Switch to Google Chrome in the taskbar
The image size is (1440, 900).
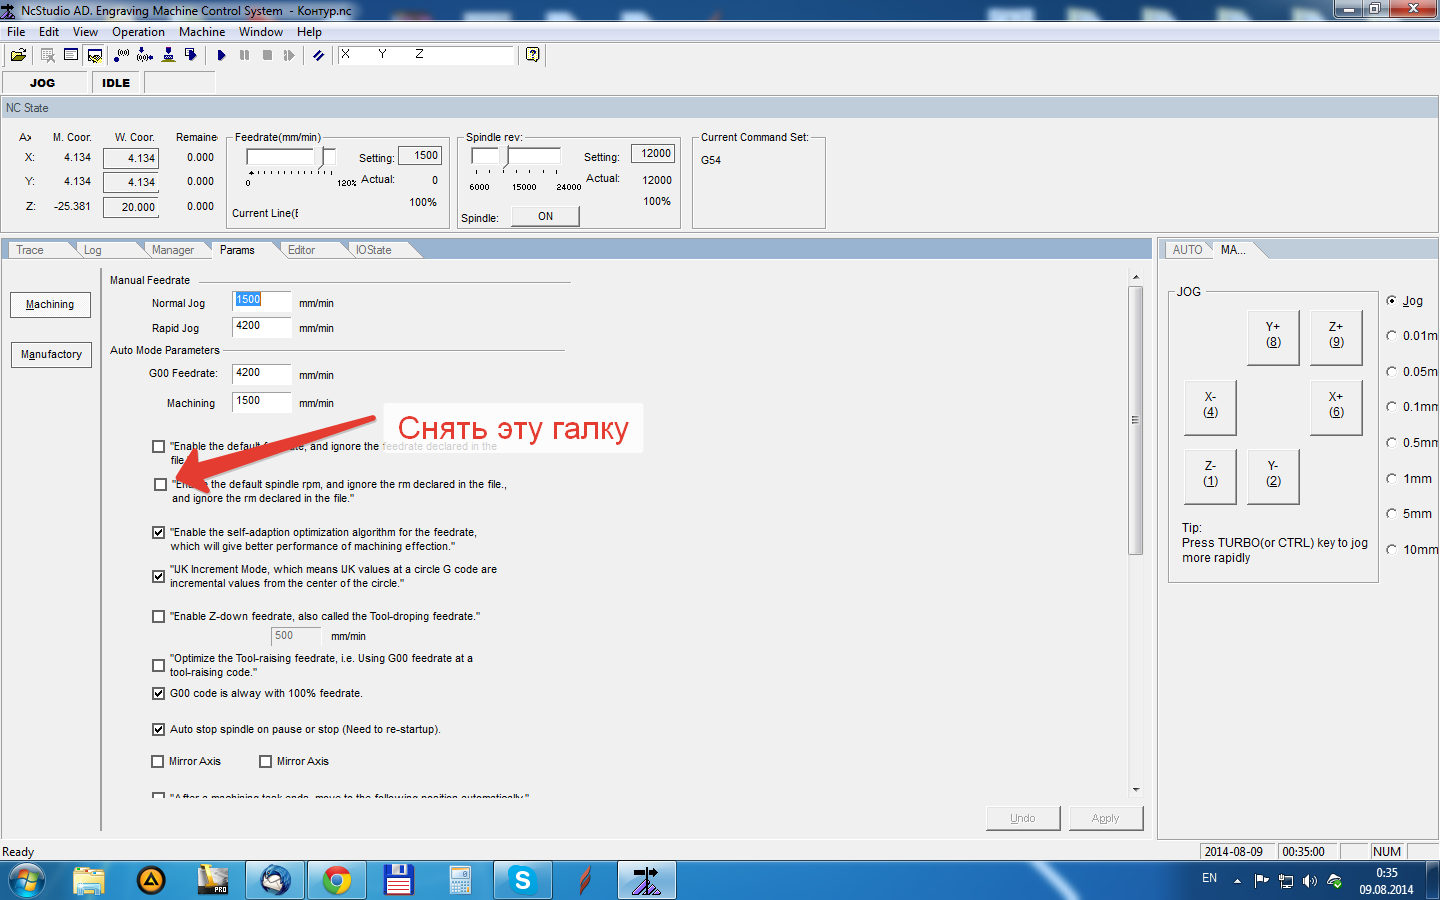pos(337,881)
